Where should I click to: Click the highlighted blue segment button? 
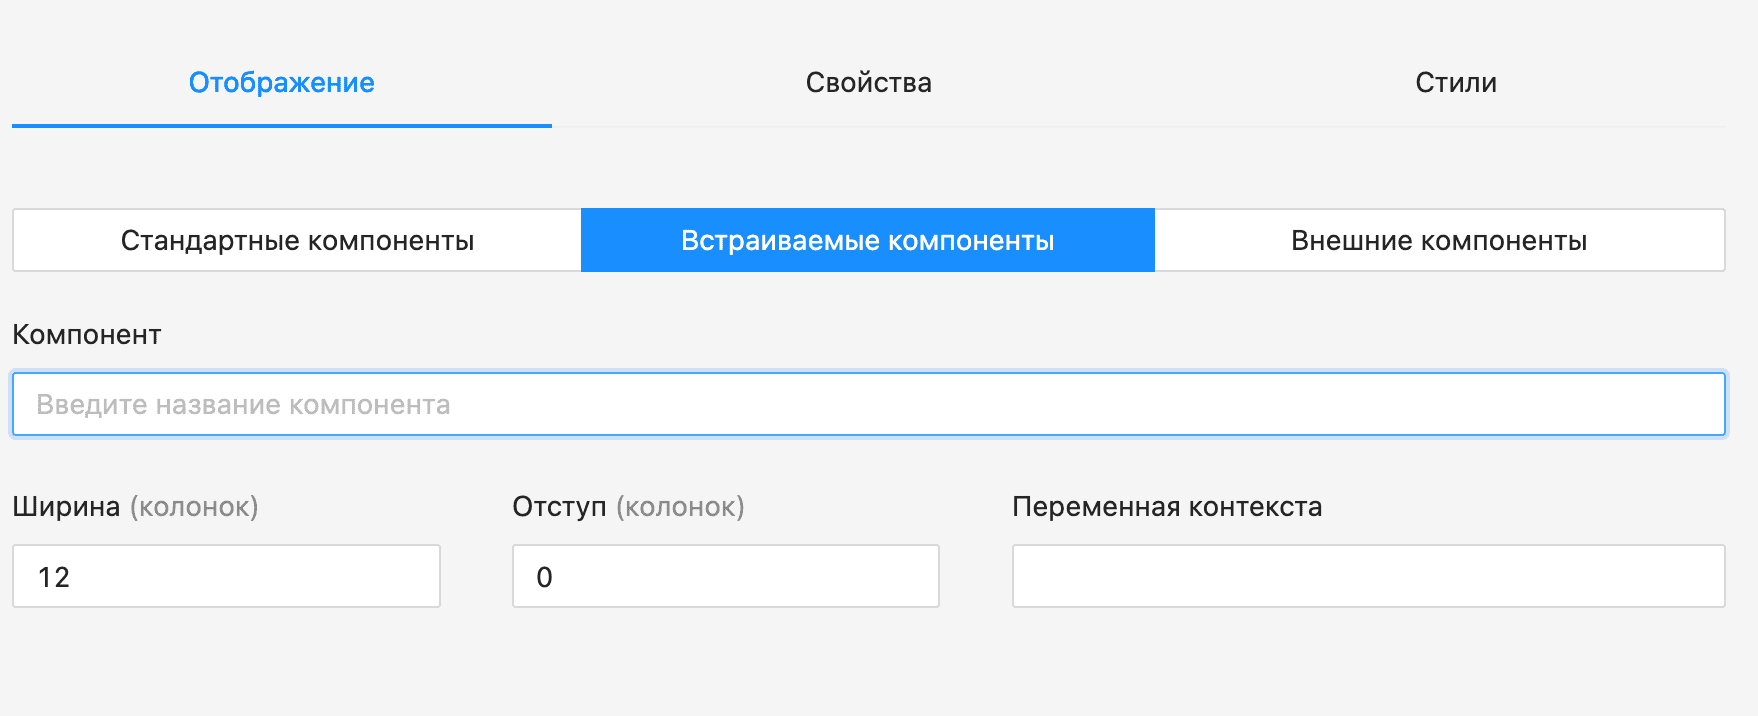pyautogui.click(x=867, y=240)
